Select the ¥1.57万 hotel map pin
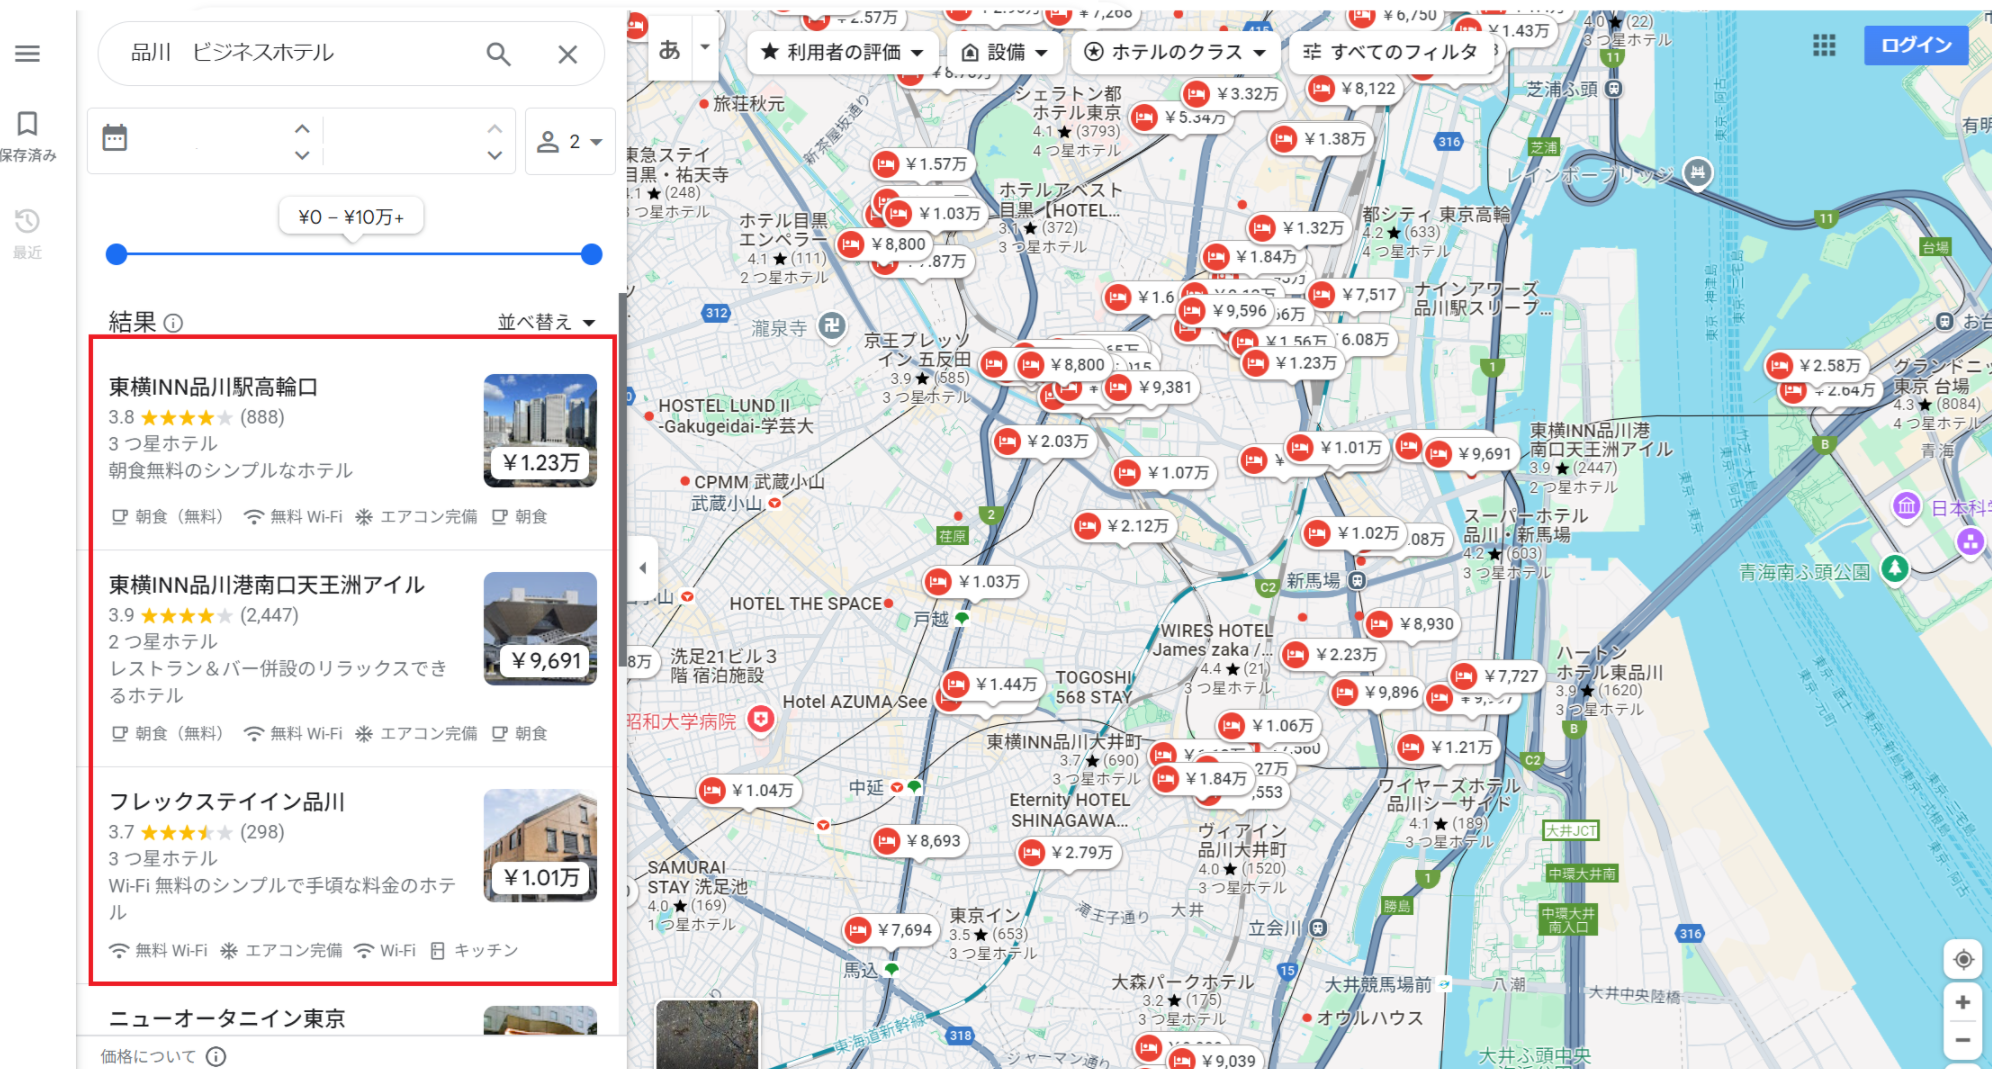The height and width of the screenshot is (1069, 1992). click(921, 164)
